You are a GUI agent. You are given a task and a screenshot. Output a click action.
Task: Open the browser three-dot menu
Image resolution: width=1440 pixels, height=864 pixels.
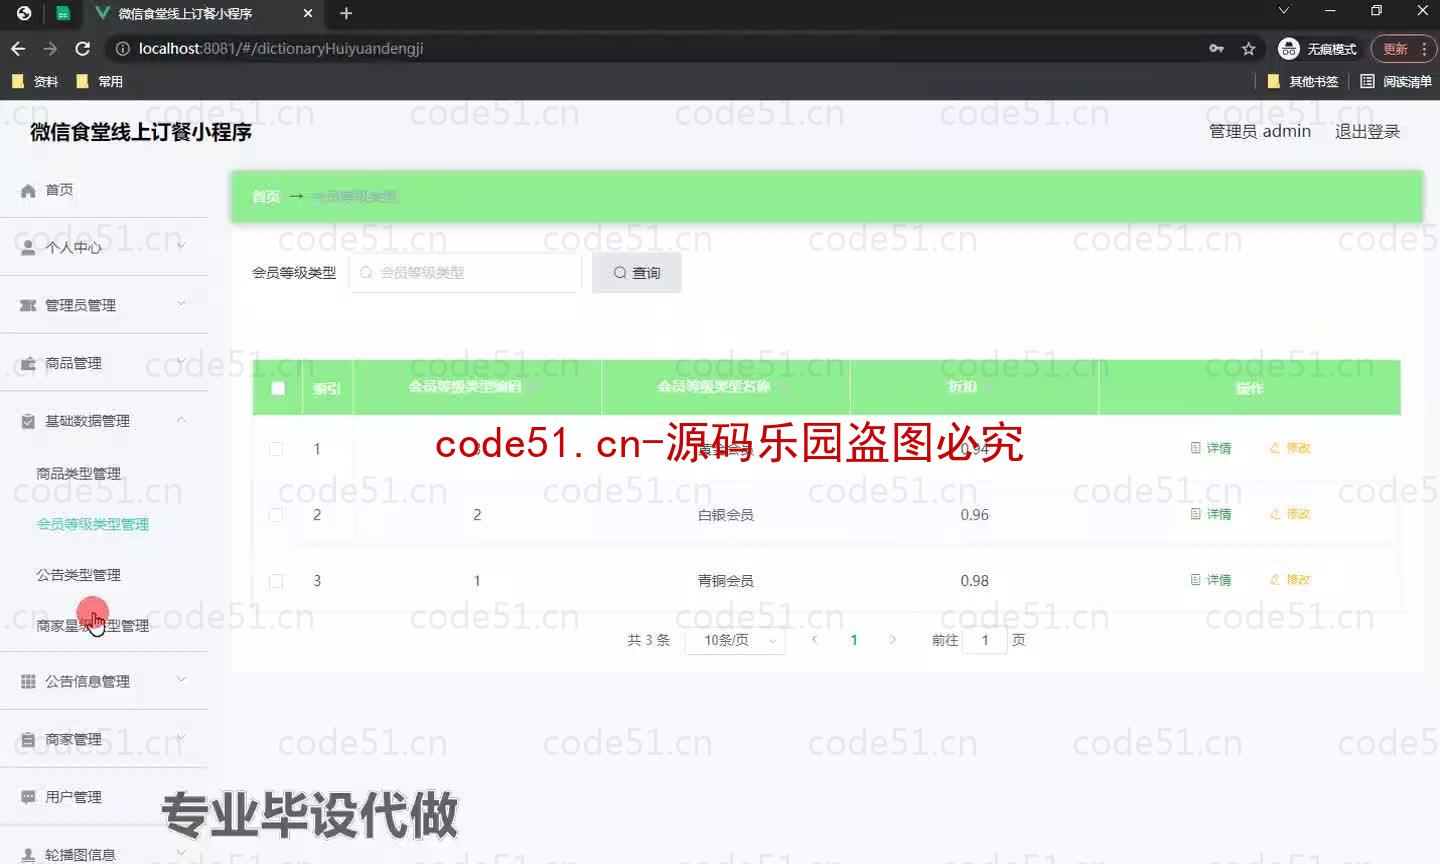click(x=1424, y=49)
